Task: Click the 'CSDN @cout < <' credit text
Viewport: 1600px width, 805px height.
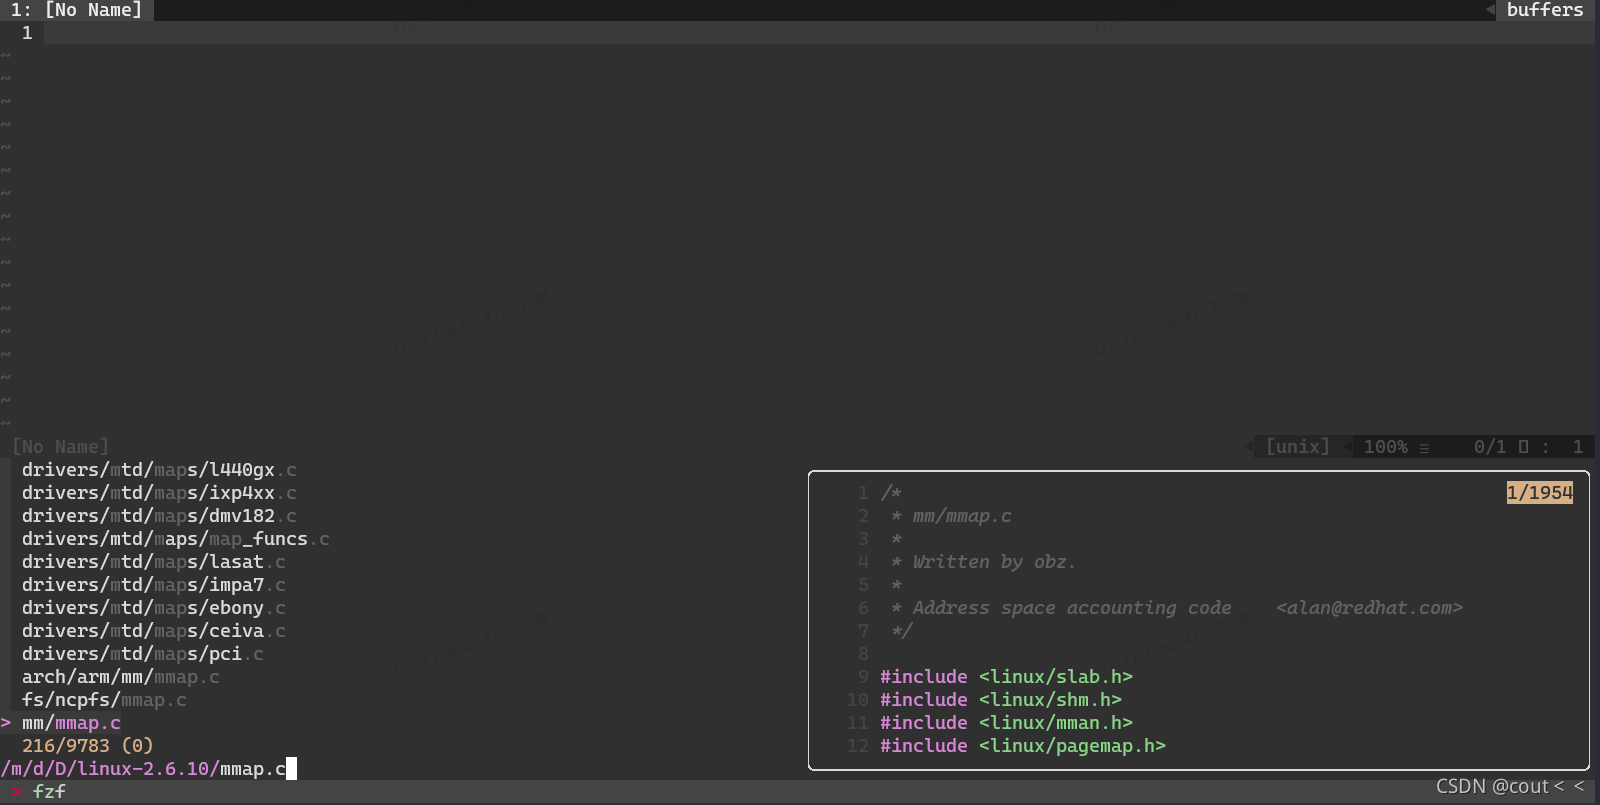Action: click(1510, 787)
